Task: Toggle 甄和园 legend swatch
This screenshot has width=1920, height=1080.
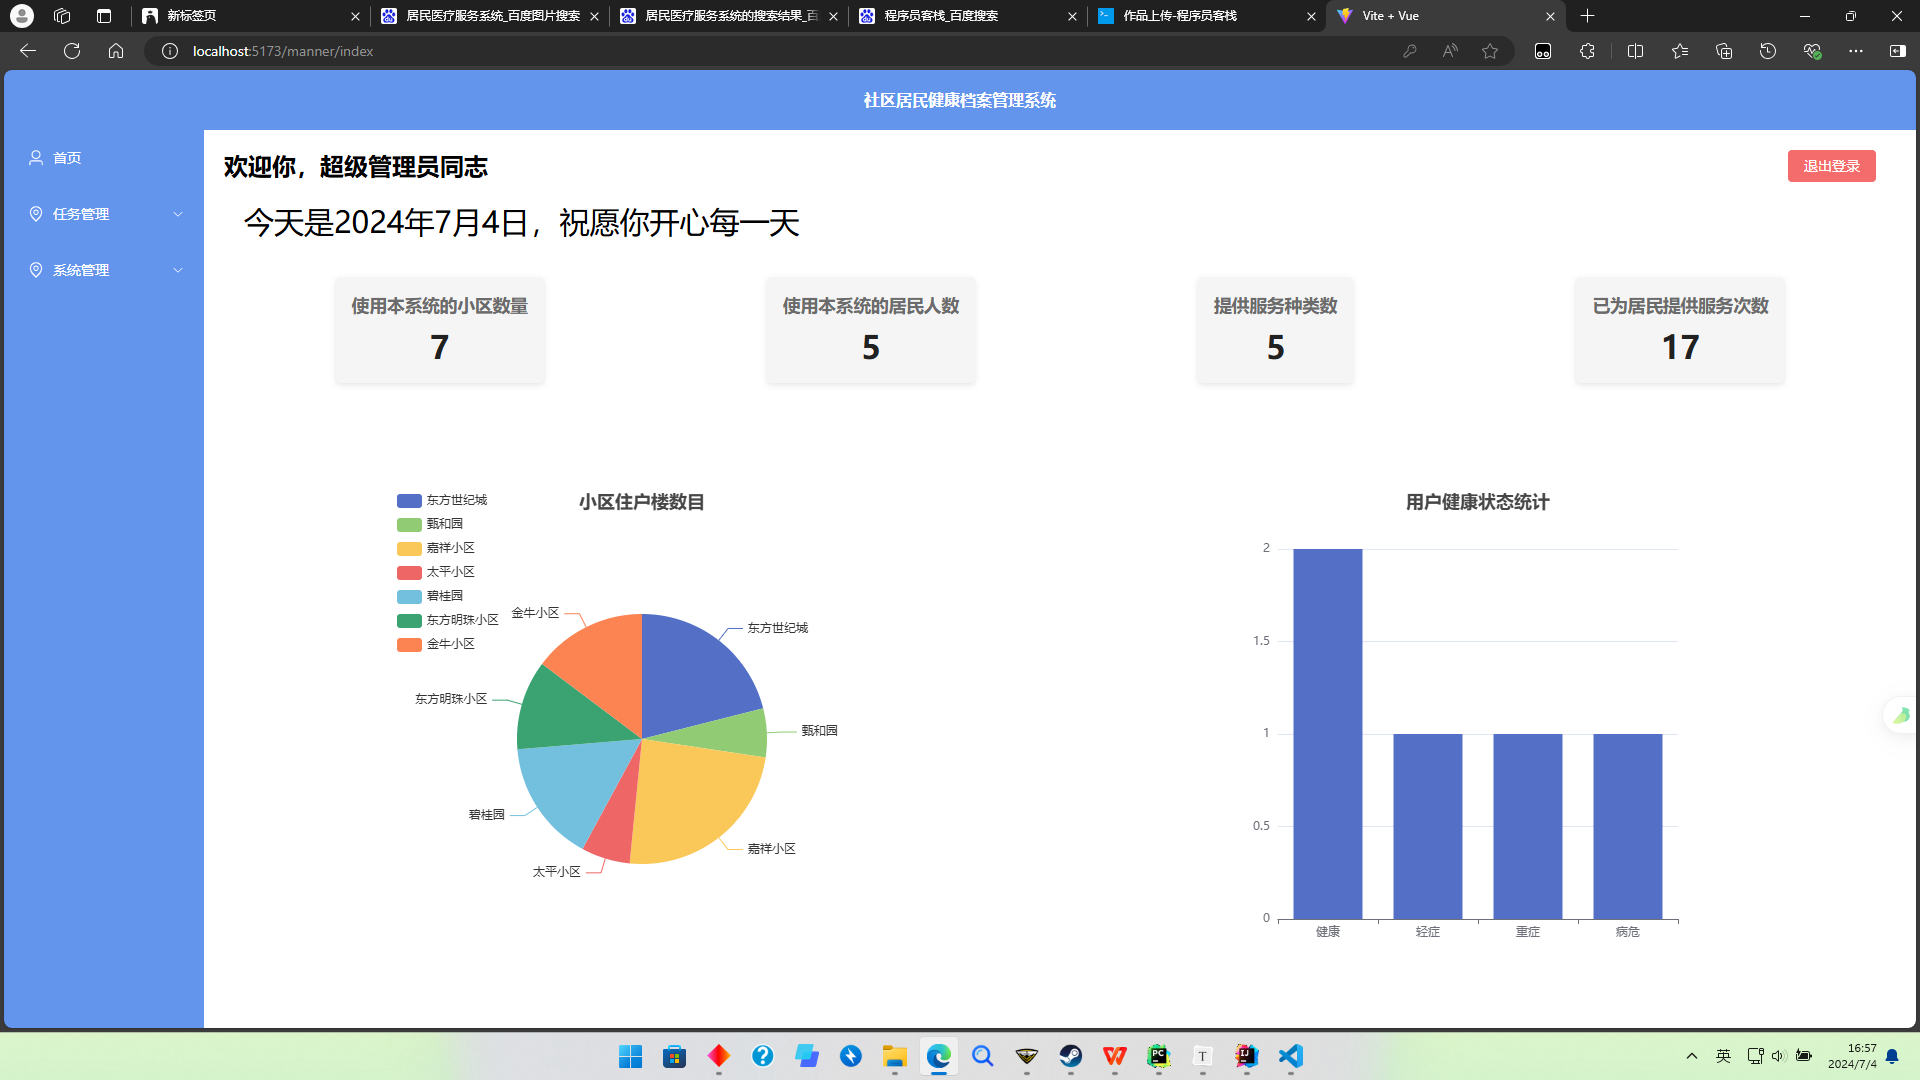Action: [x=409, y=525]
